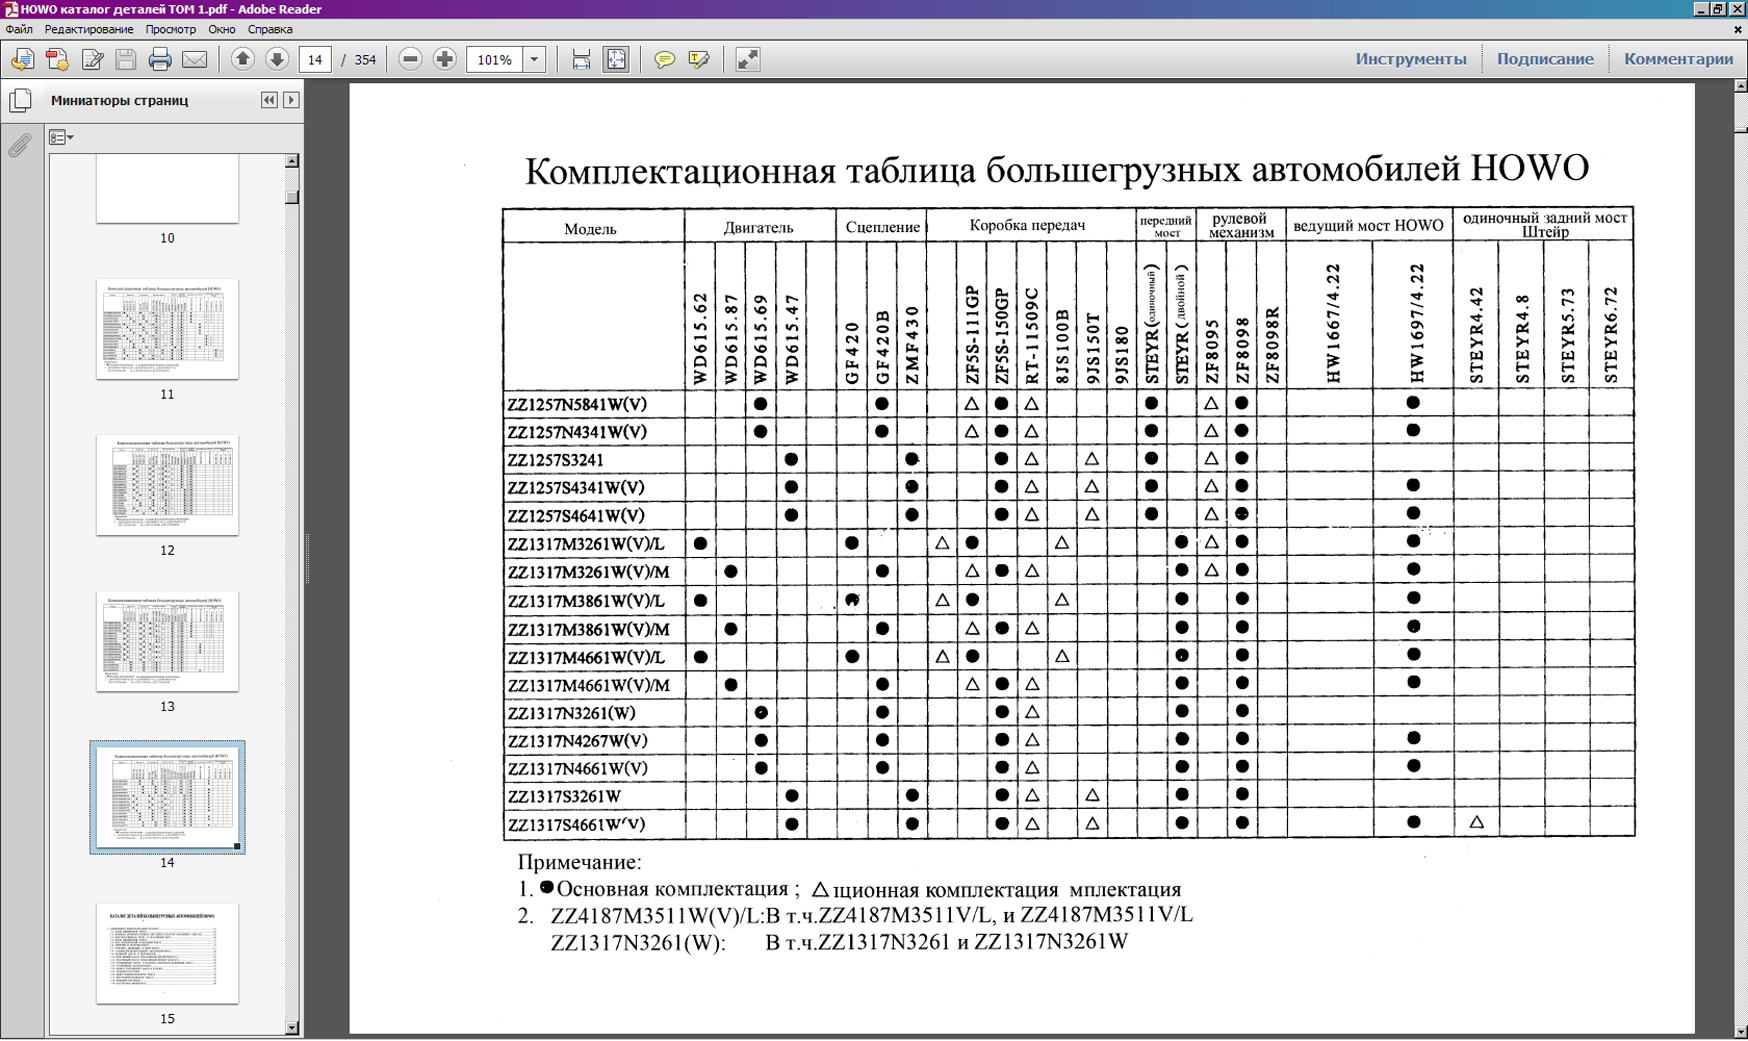Open the Инструменты pane
Screen dimensions: 1748x1041
click(1410, 59)
